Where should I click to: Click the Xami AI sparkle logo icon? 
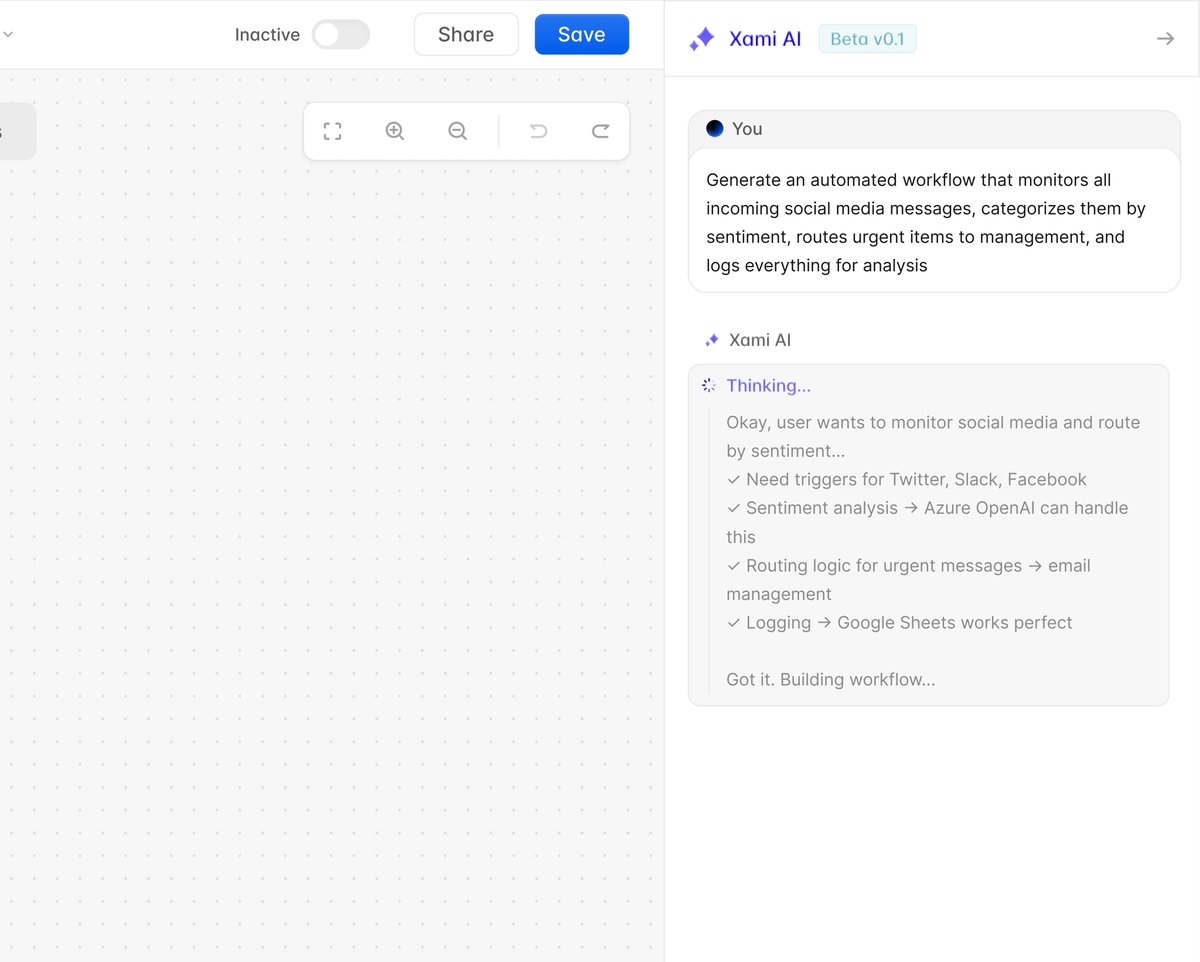pyautogui.click(x=702, y=38)
